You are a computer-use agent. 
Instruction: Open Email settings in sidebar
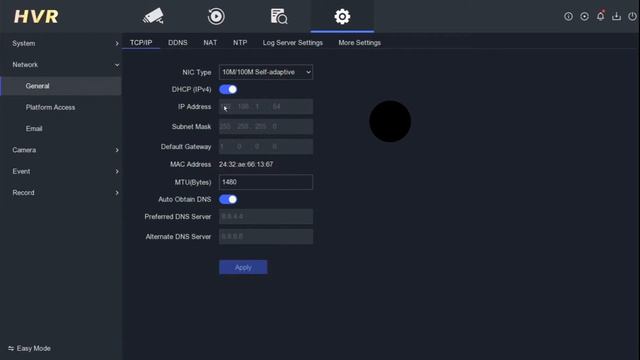click(61, 128)
